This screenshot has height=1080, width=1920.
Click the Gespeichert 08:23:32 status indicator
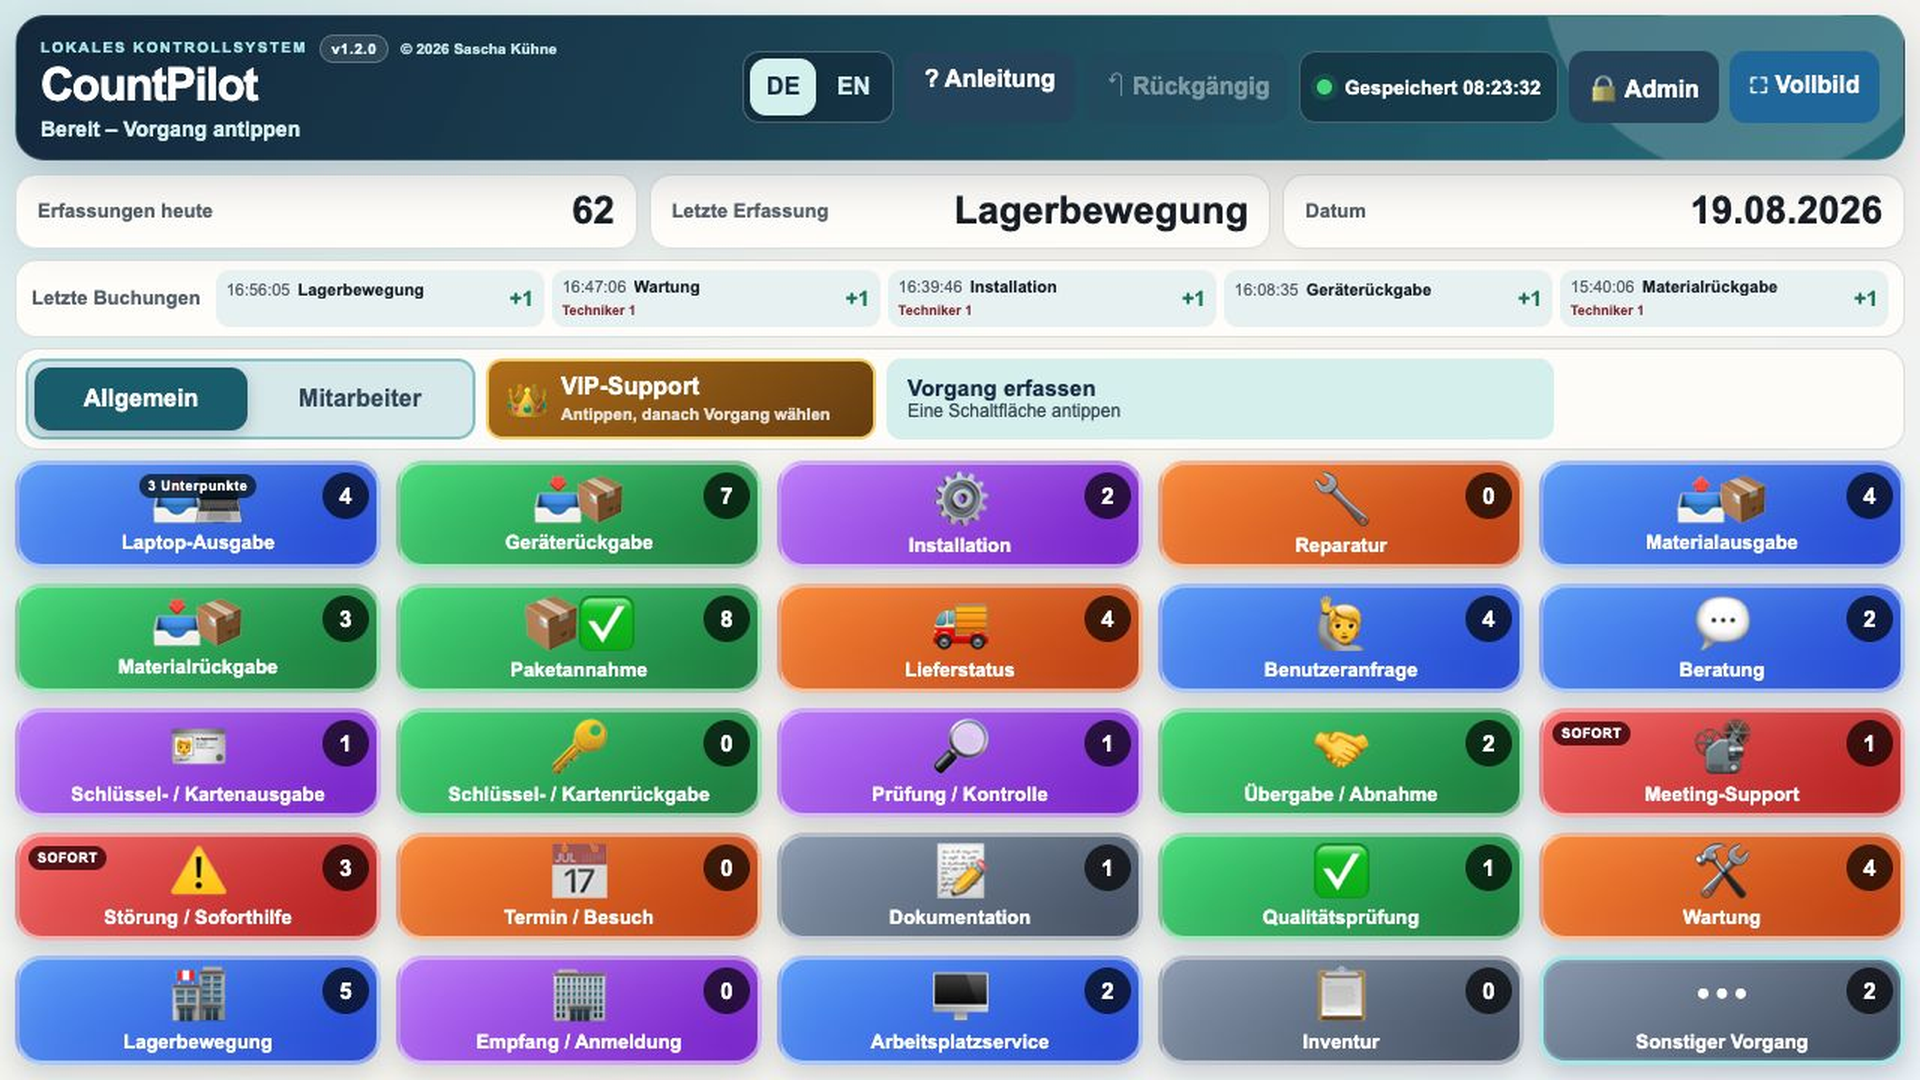click(1428, 88)
